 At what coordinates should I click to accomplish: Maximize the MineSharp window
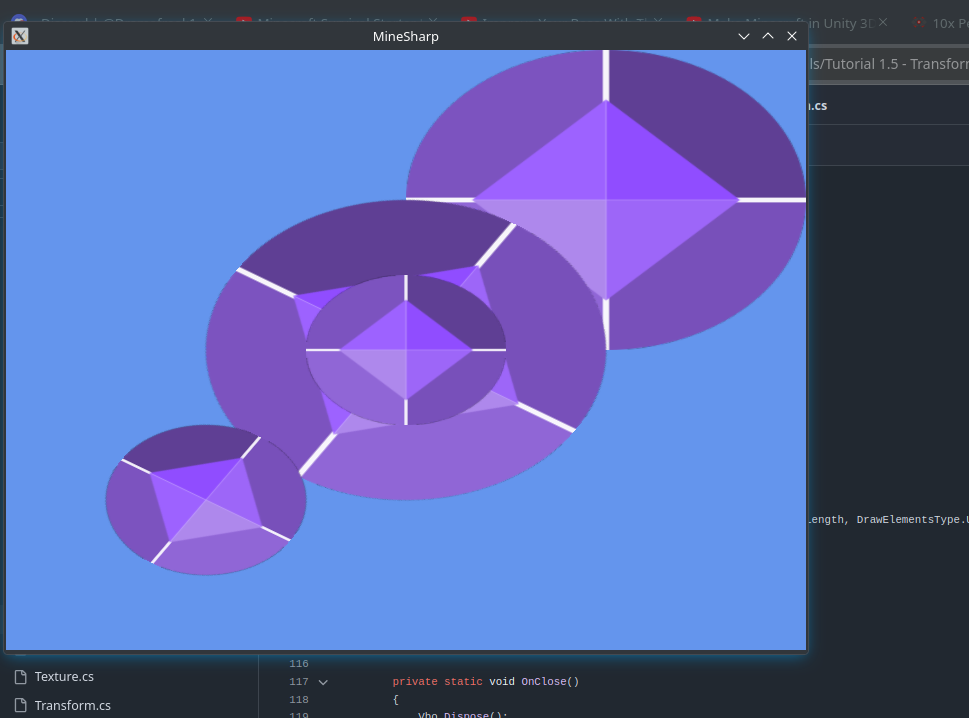(x=768, y=36)
